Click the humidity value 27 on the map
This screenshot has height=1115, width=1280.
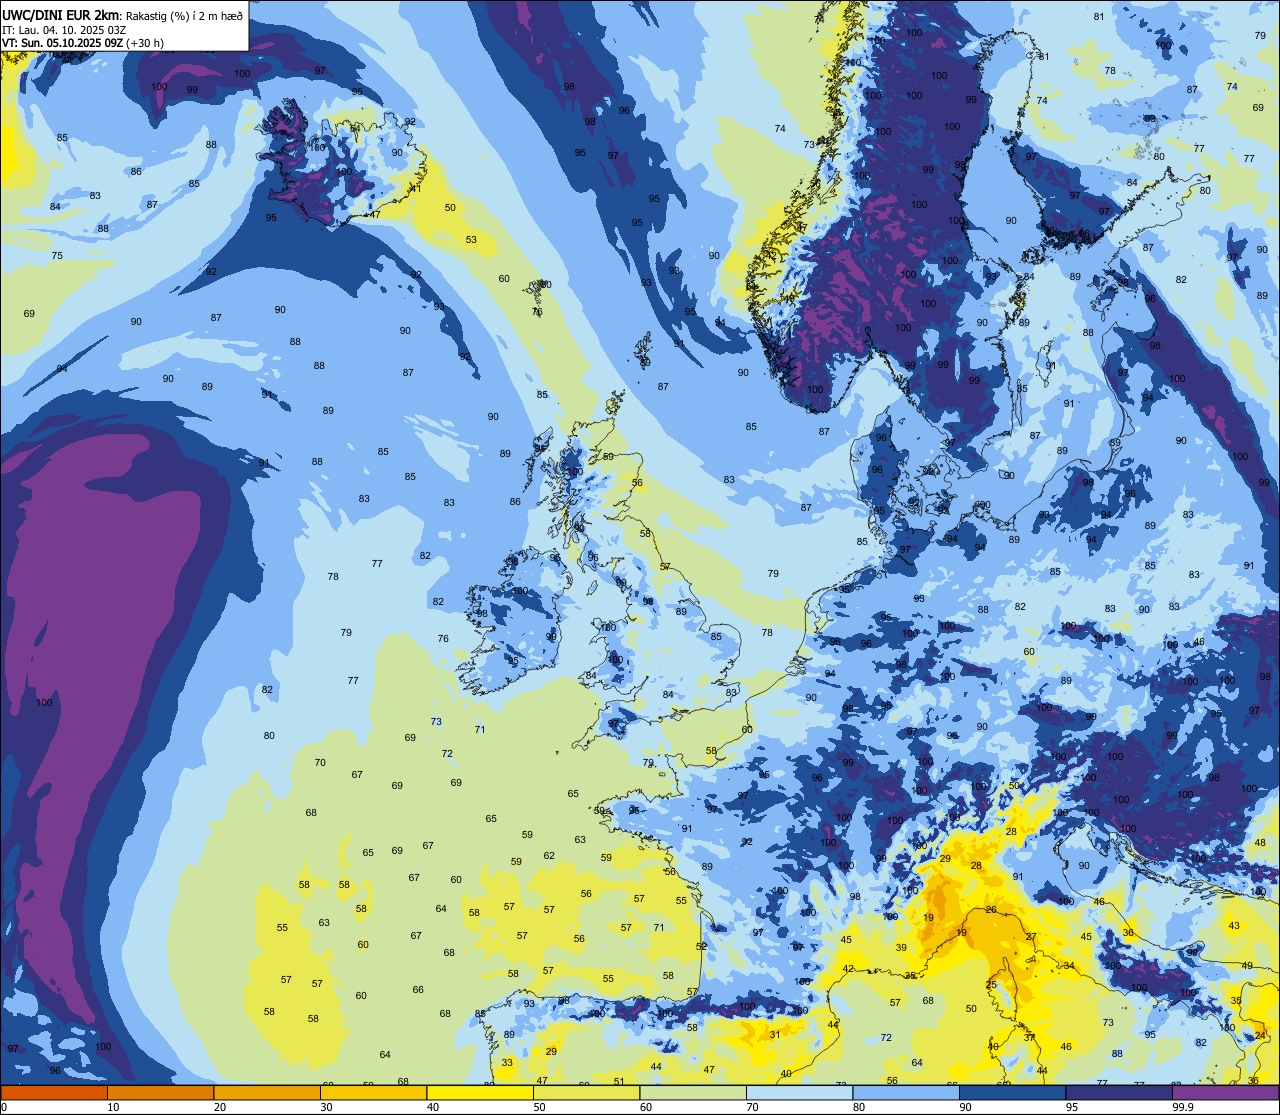(x=1031, y=937)
